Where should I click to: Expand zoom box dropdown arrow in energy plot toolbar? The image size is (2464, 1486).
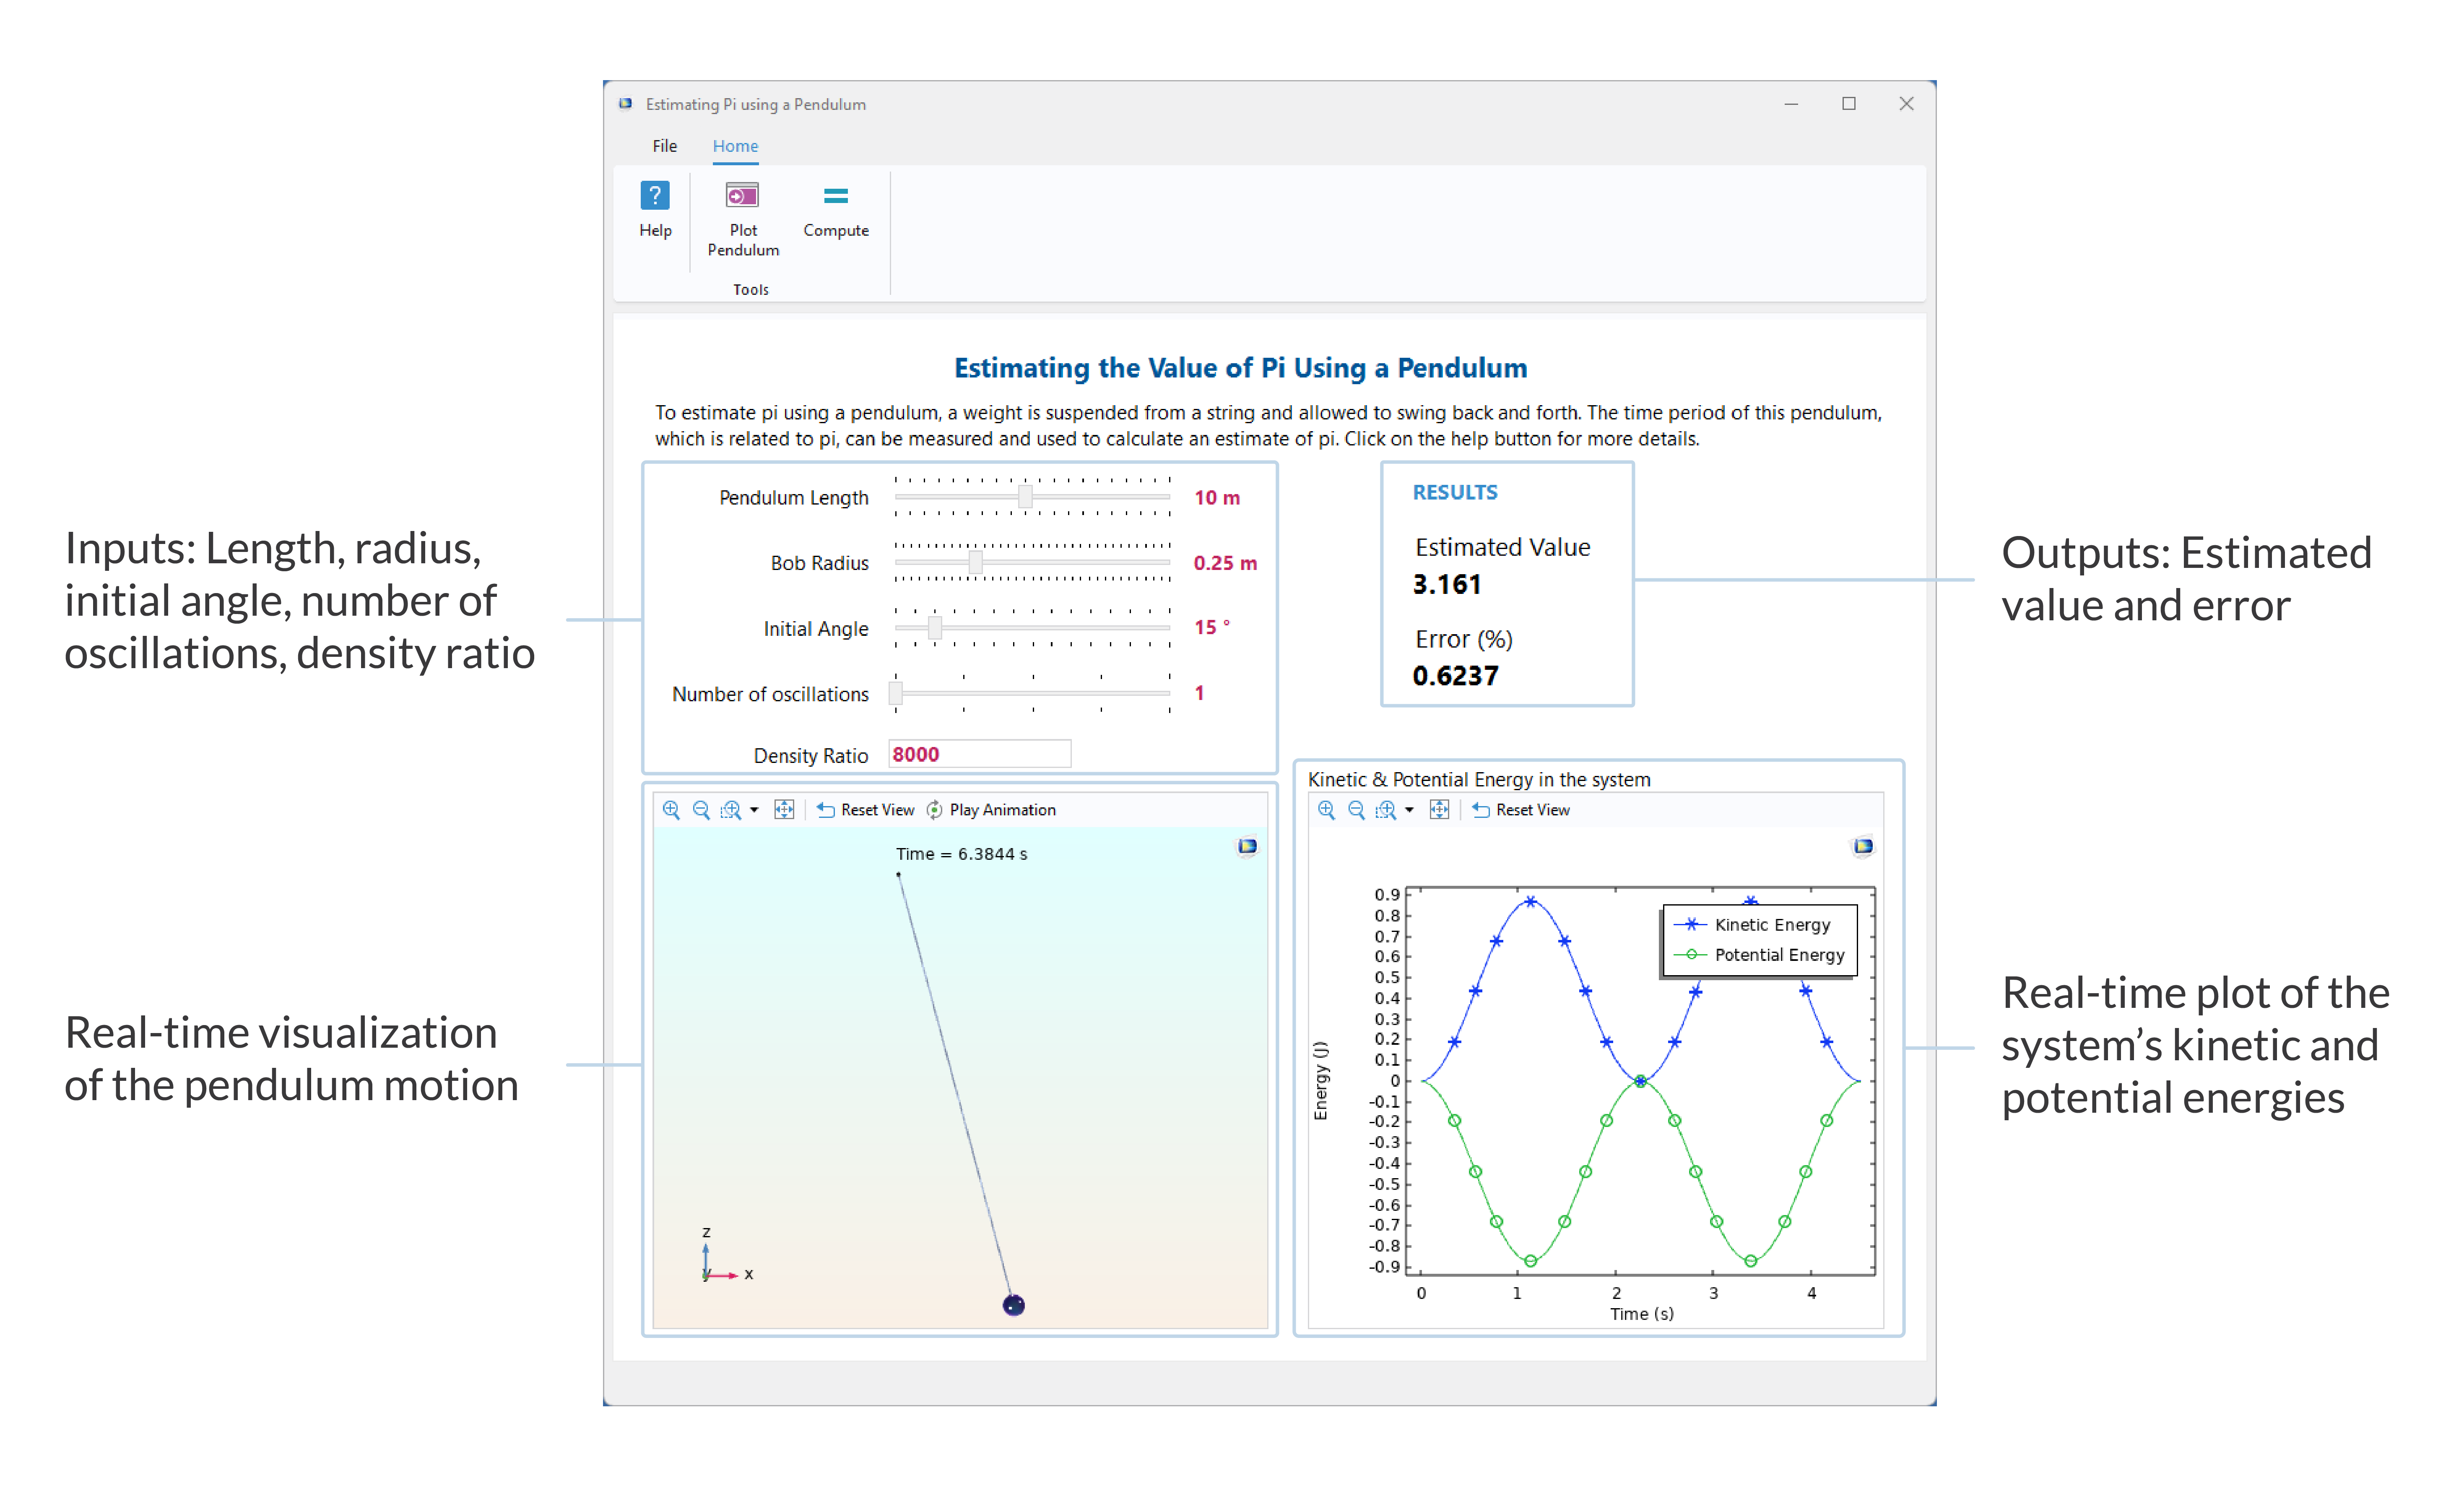tap(1409, 810)
